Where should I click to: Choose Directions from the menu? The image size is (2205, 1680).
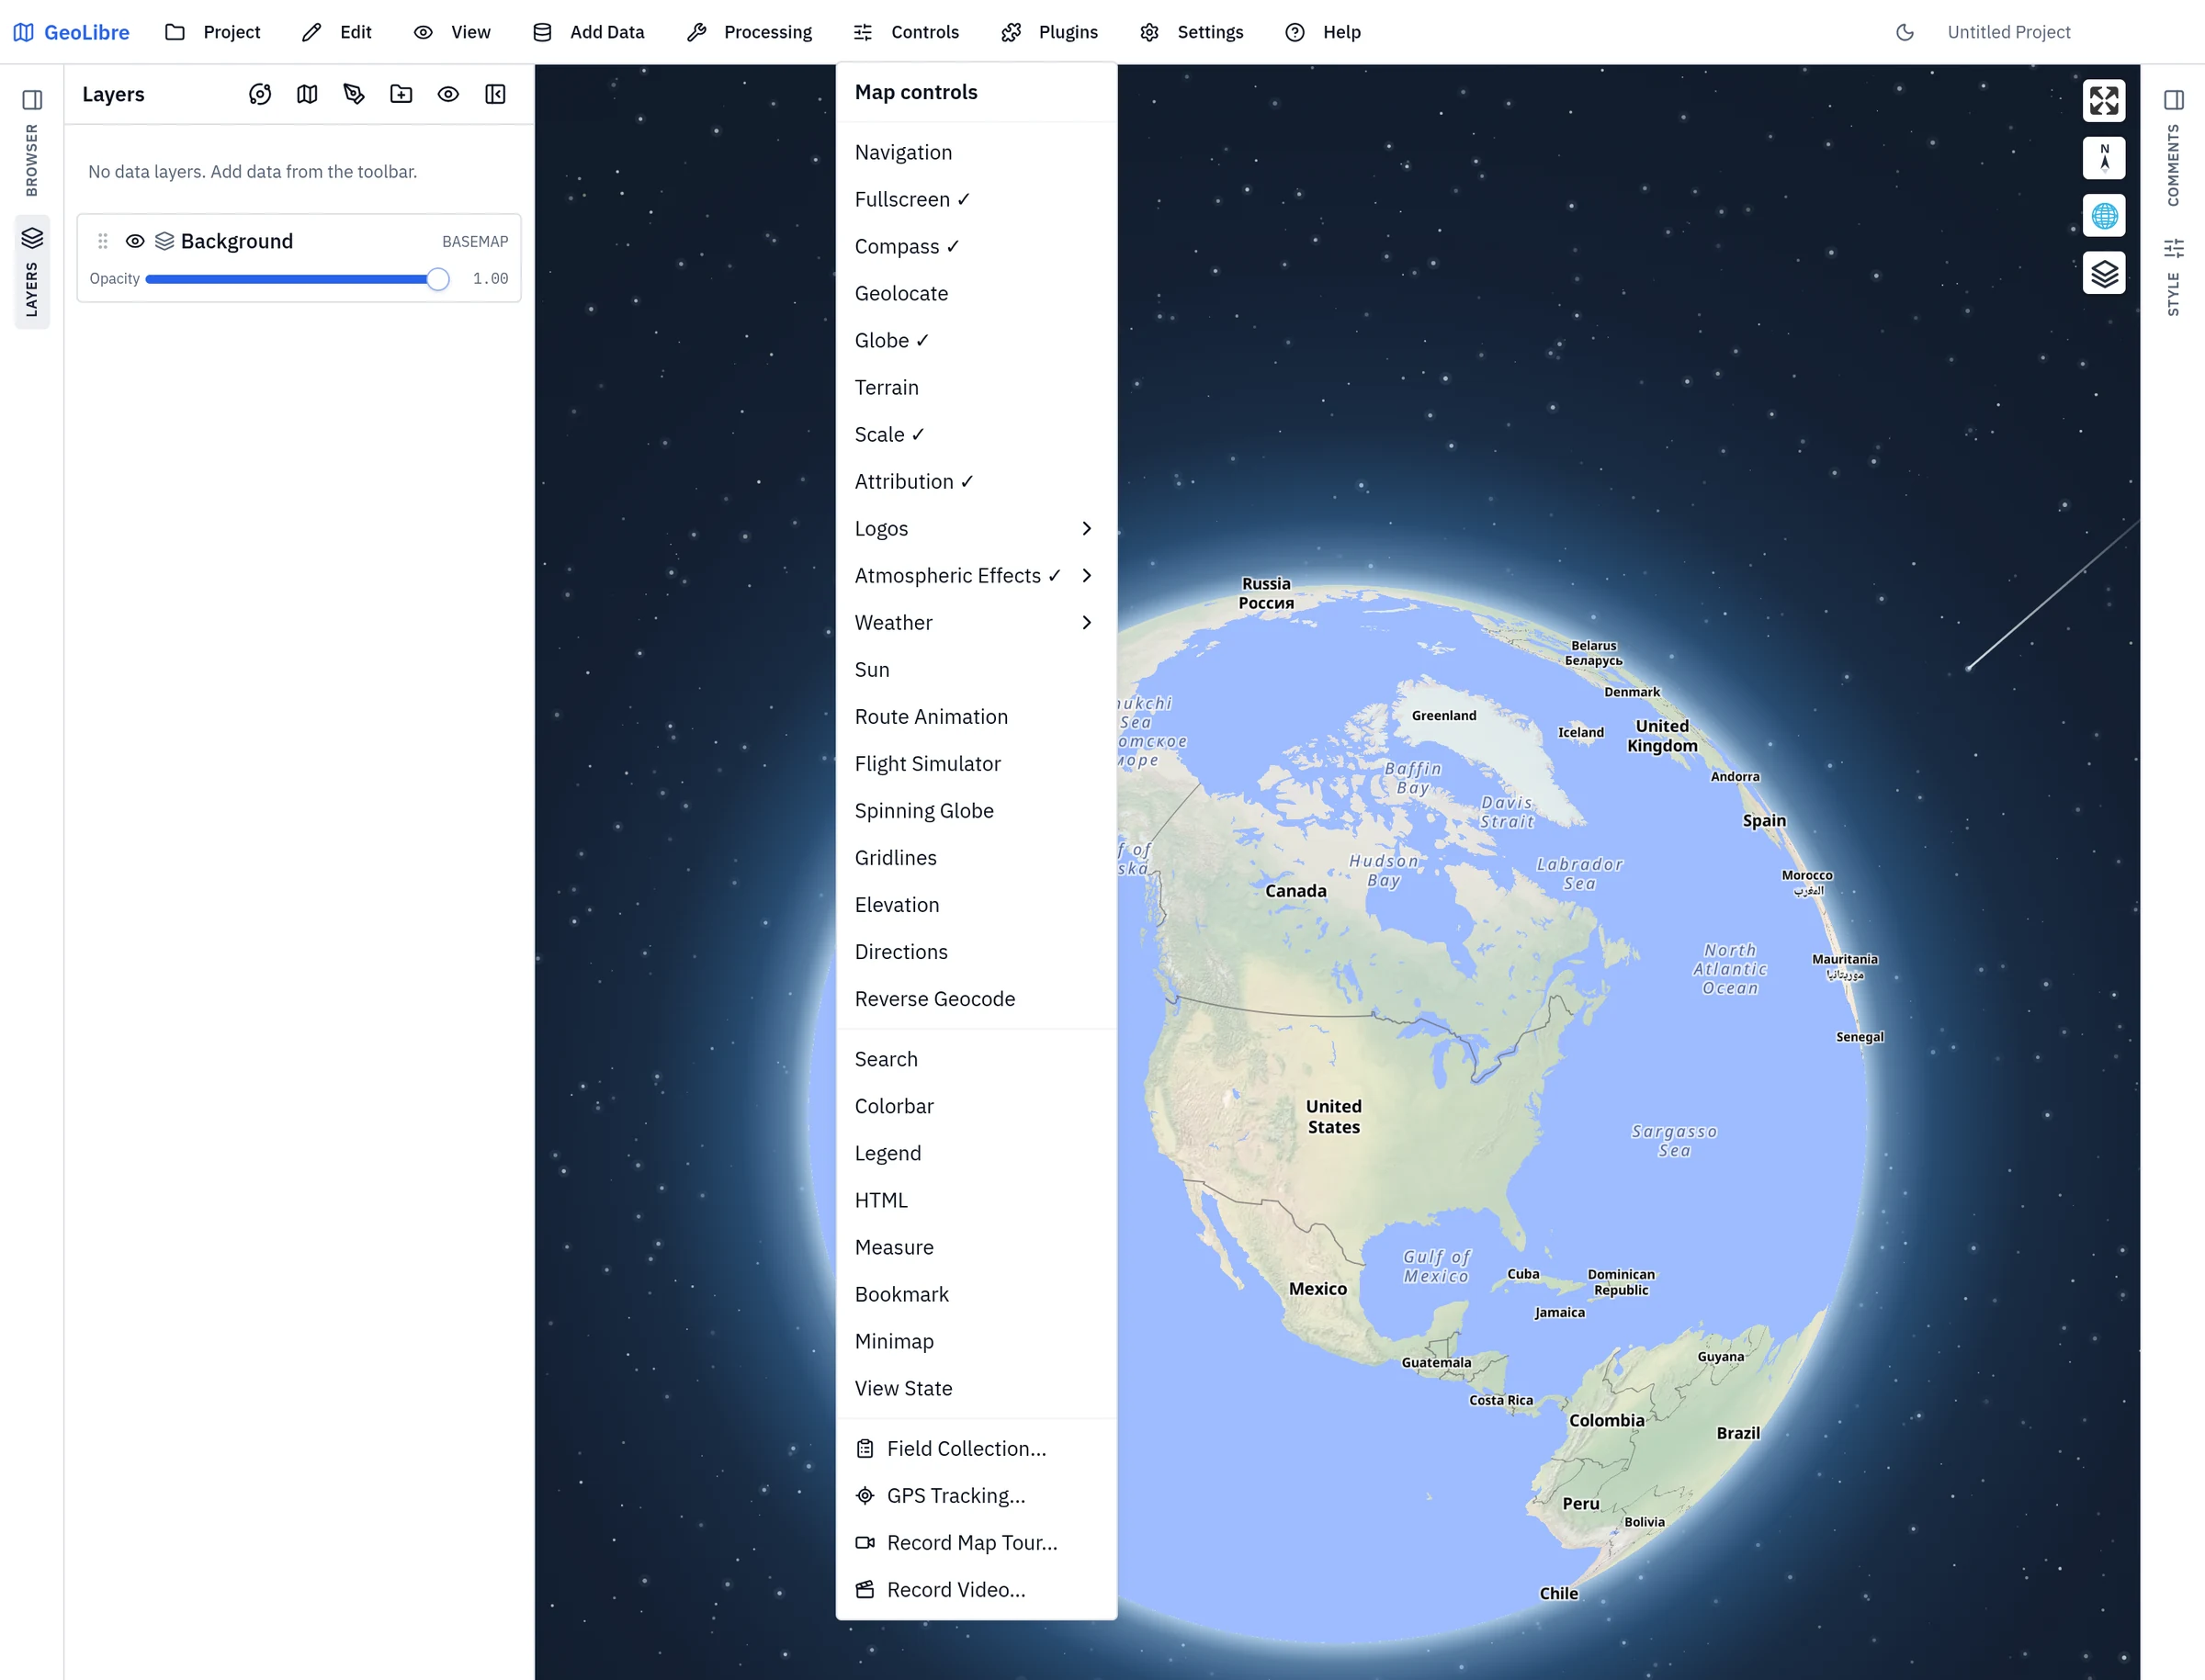coord(976,951)
